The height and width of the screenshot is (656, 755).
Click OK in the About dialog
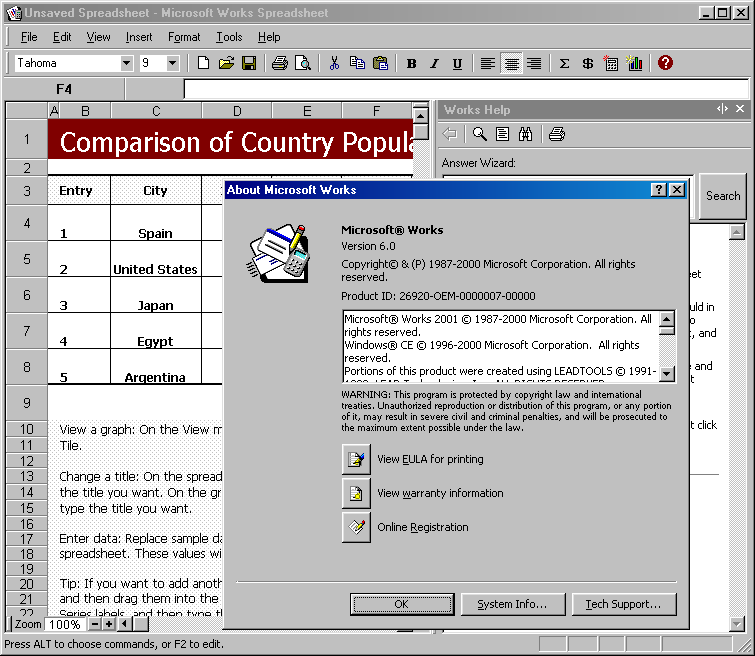[x=402, y=604]
